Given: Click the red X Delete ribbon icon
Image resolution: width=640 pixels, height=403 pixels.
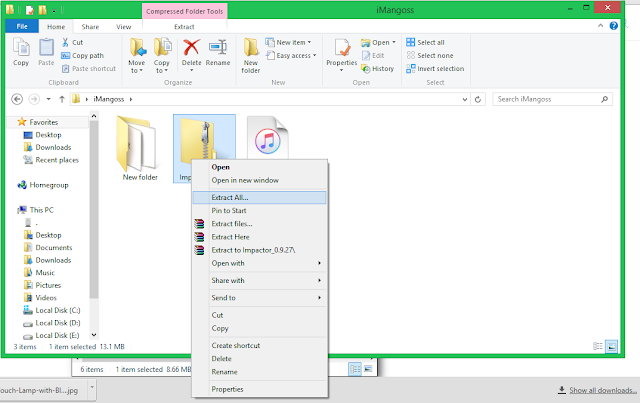Looking at the screenshot, I should click(x=191, y=48).
